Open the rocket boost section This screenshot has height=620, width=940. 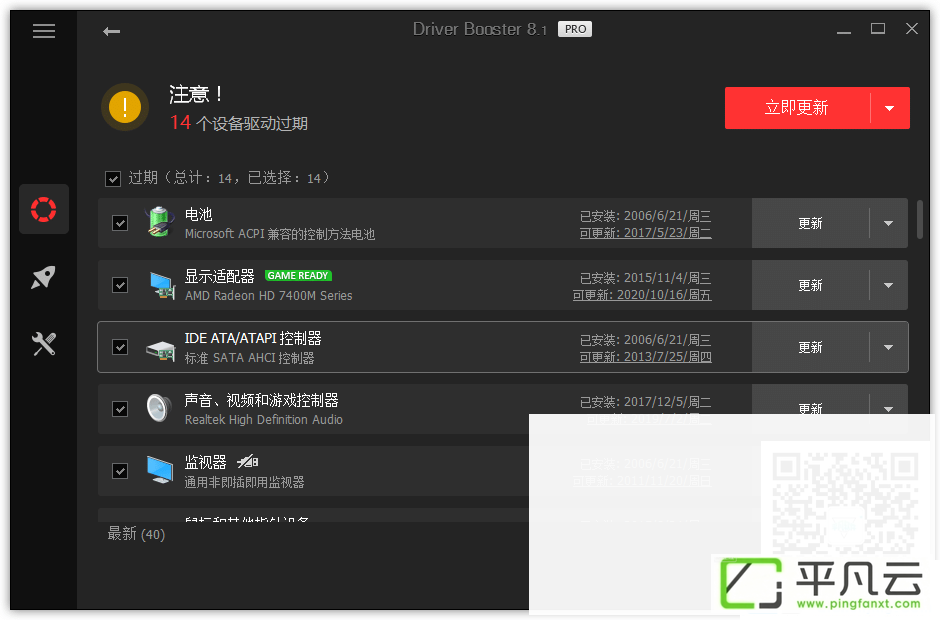[x=44, y=277]
